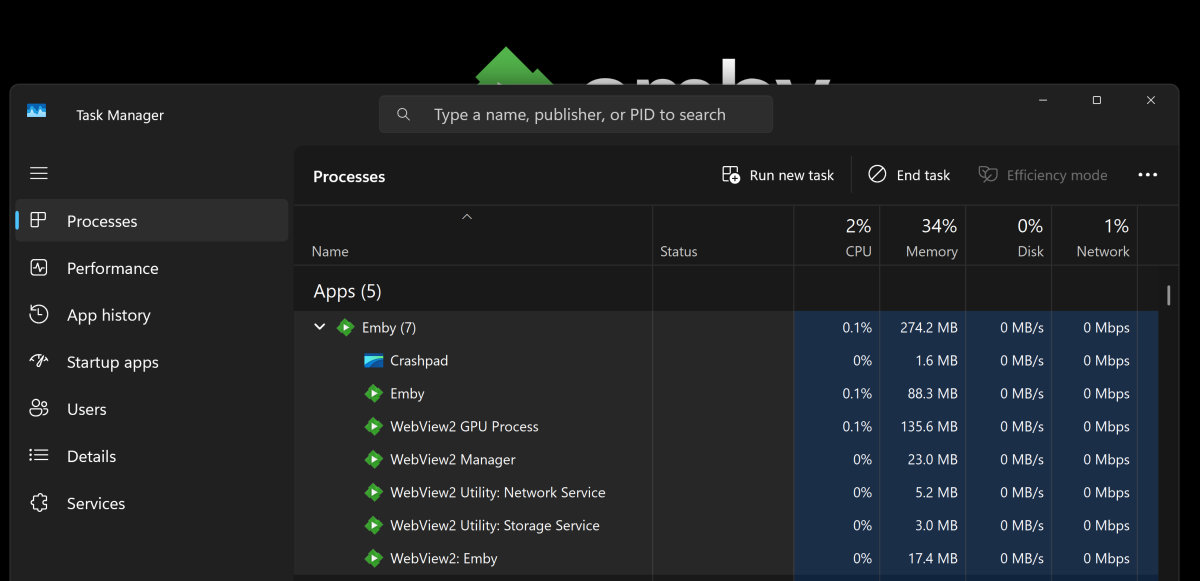Image resolution: width=1200 pixels, height=581 pixels.
Task: Open the Services page
Action: click(96, 503)
